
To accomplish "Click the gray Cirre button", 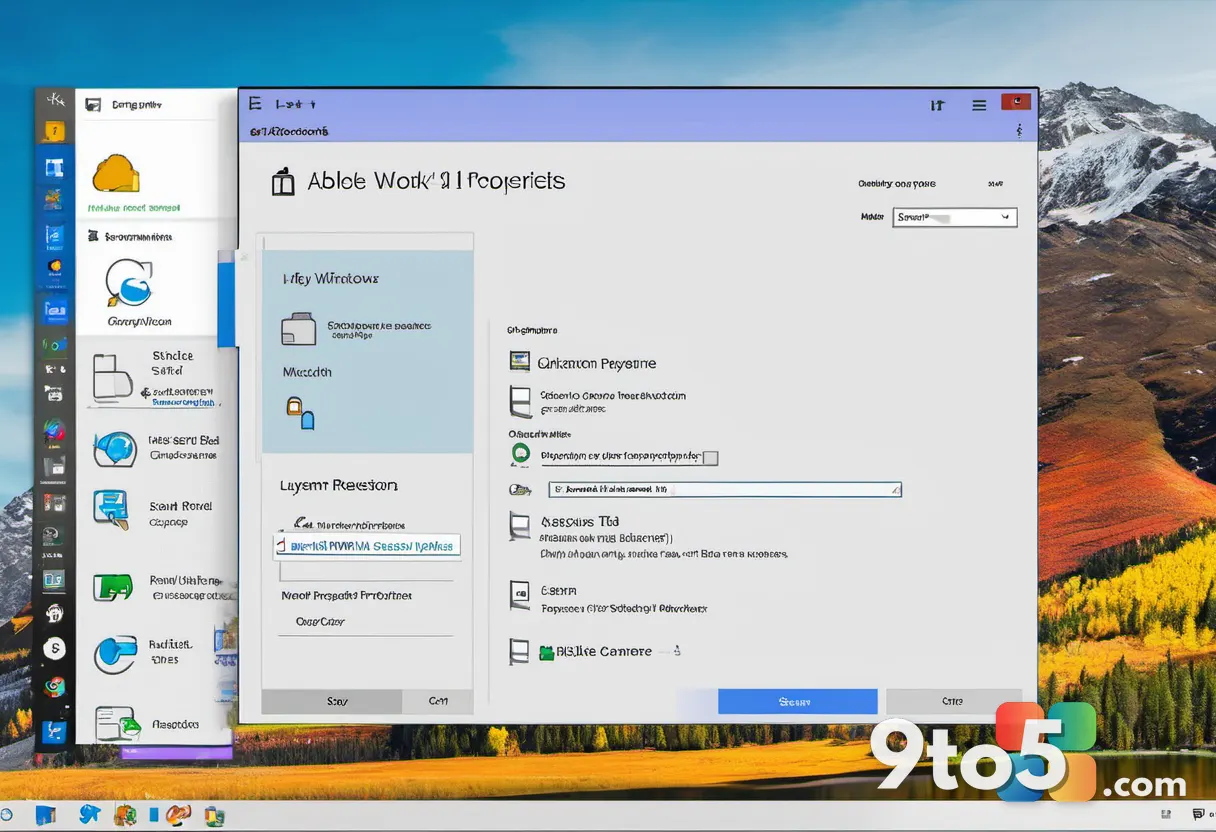I will pos(953,701).
